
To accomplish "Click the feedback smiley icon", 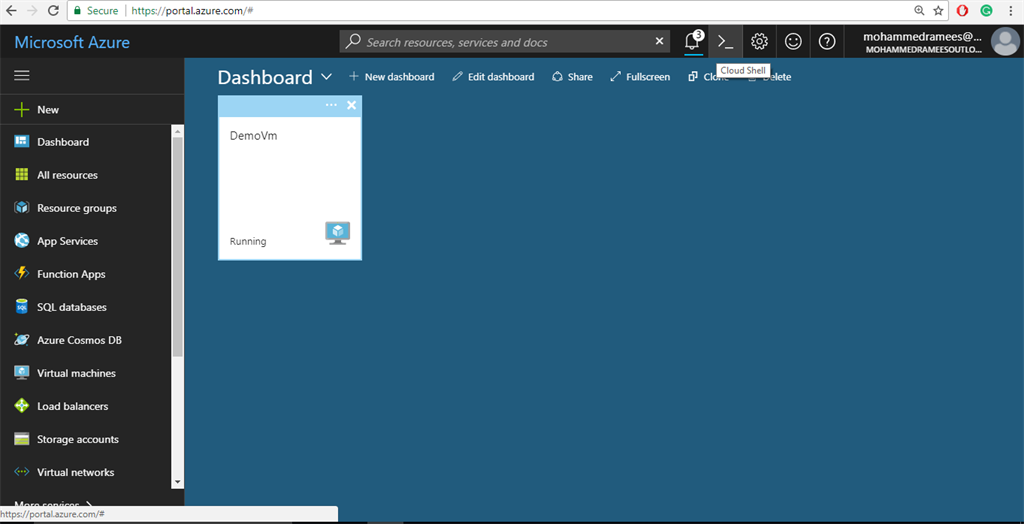I will click(x=793, y=42).
